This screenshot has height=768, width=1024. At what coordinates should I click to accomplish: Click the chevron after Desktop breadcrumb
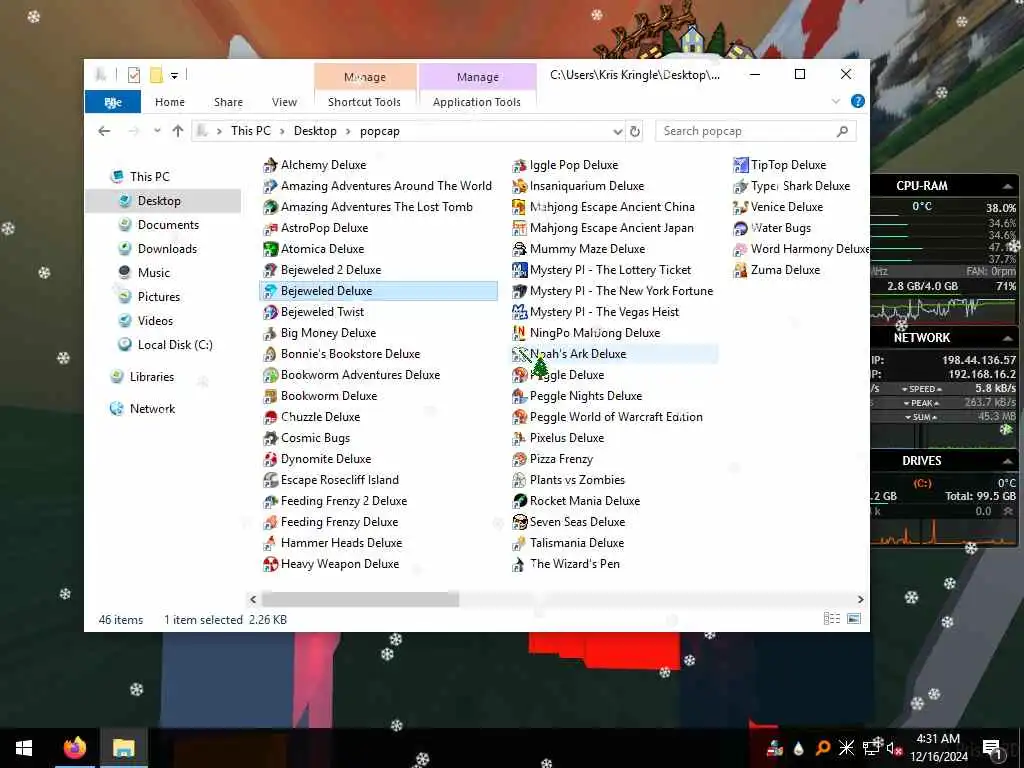click(x=348, y=131)
